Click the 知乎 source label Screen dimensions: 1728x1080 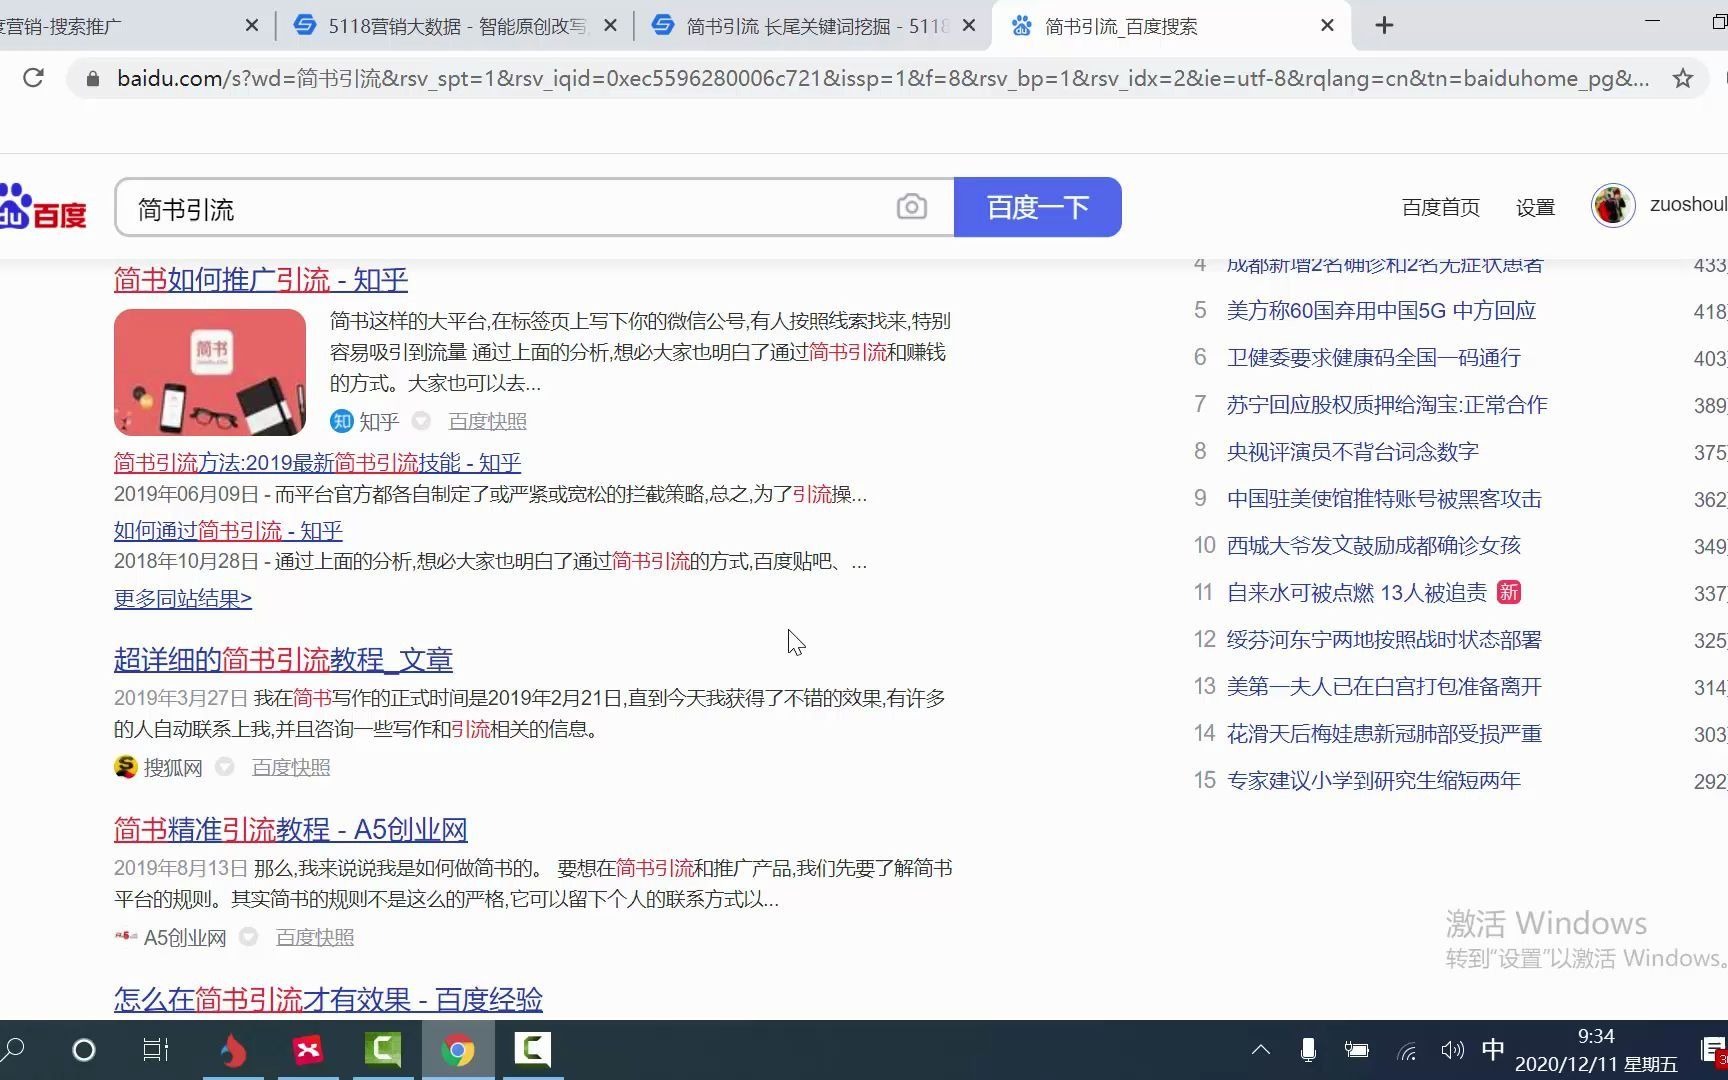365,421
